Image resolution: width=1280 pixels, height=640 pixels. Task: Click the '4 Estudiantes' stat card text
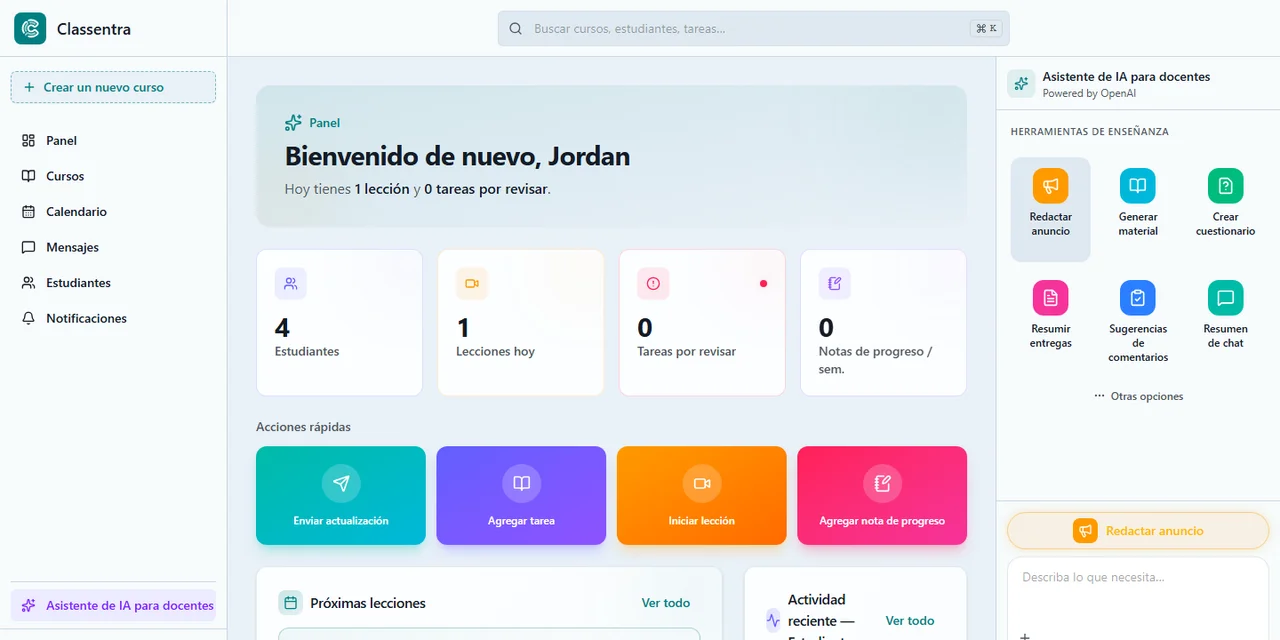pos(307,338)
